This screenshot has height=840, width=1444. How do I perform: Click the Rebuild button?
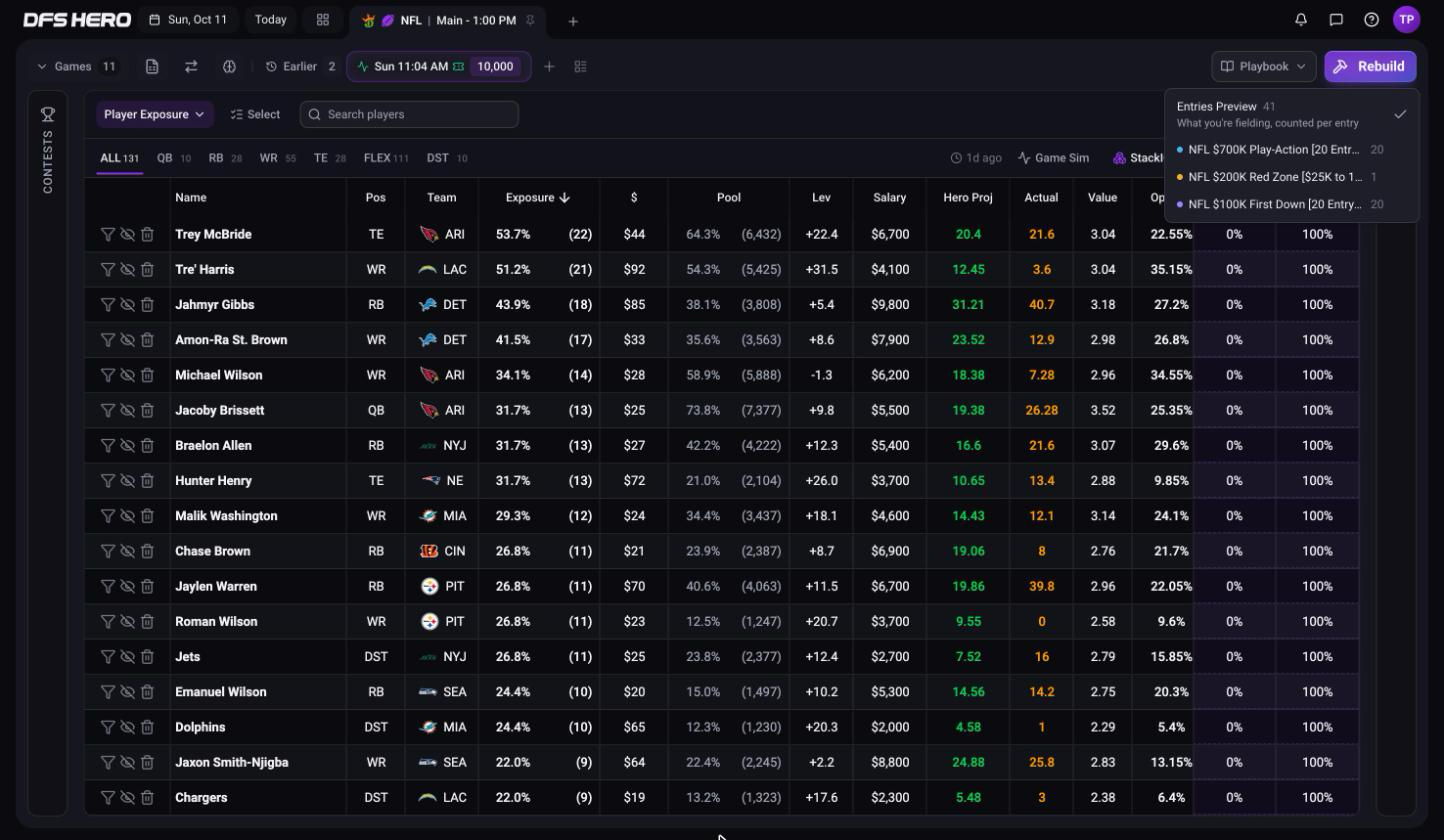pos(1370,67)
